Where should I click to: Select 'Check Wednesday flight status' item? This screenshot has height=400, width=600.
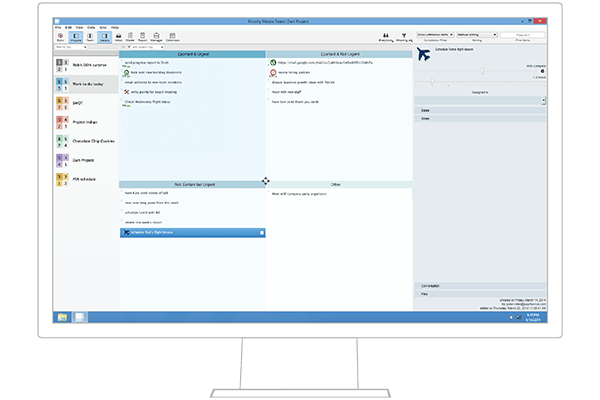[147, 102]
